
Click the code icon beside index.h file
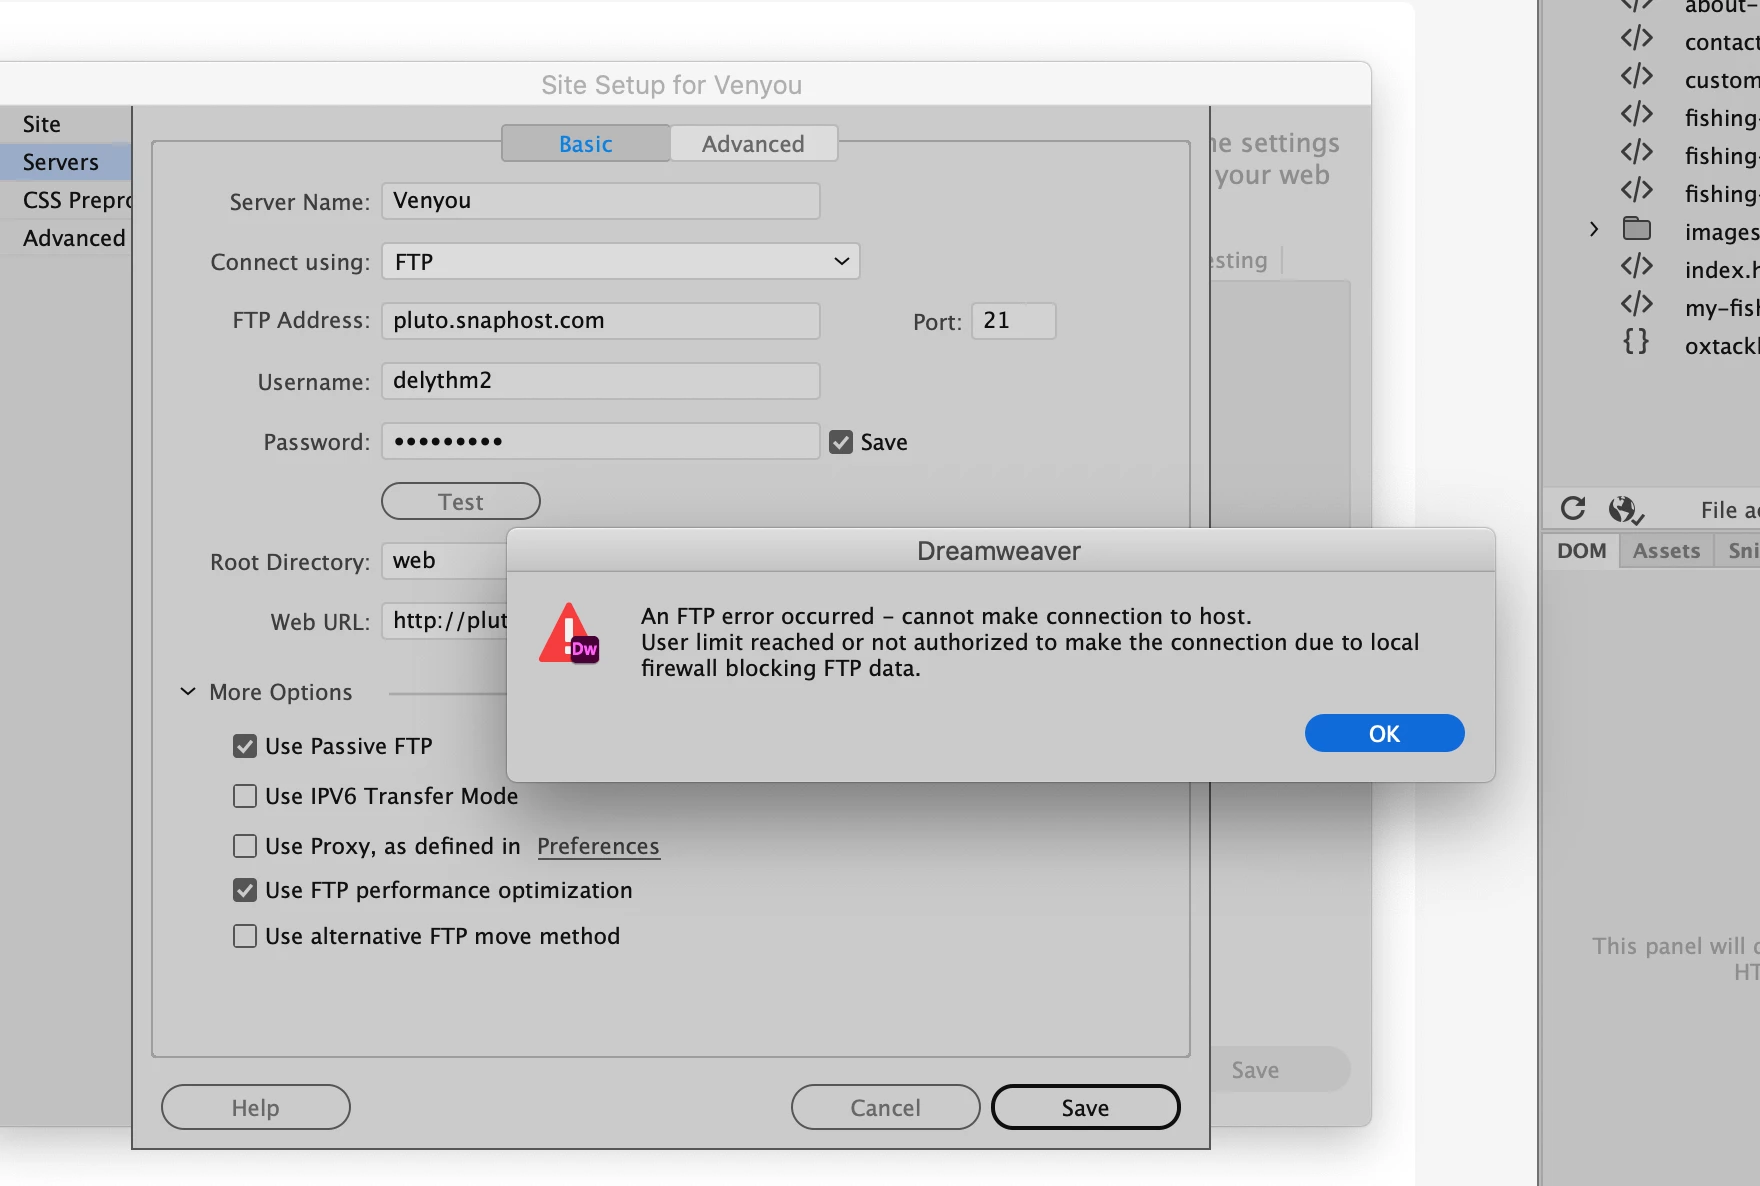coord(1637,267)
